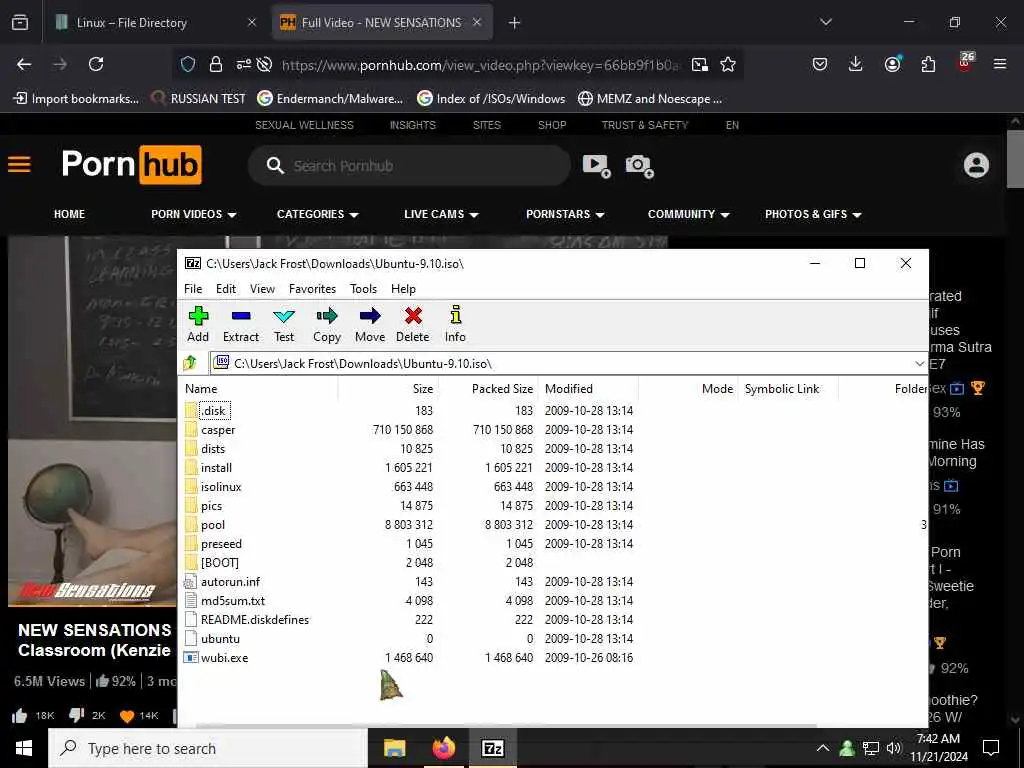Click the TRUST & SAFETY header link

point(645,125)
